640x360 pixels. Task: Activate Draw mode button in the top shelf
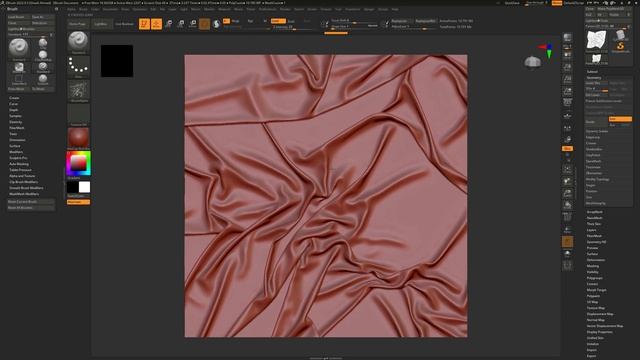[x=156, y=24]
